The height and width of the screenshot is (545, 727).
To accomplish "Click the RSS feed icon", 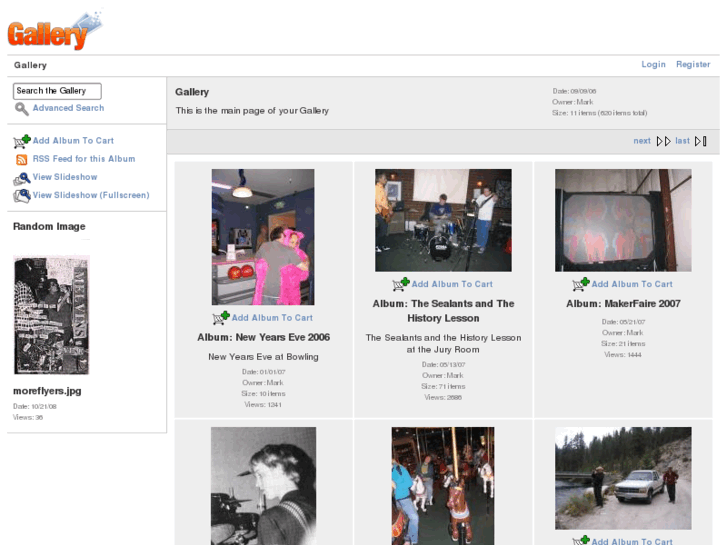I will click(x=22, y=159).
